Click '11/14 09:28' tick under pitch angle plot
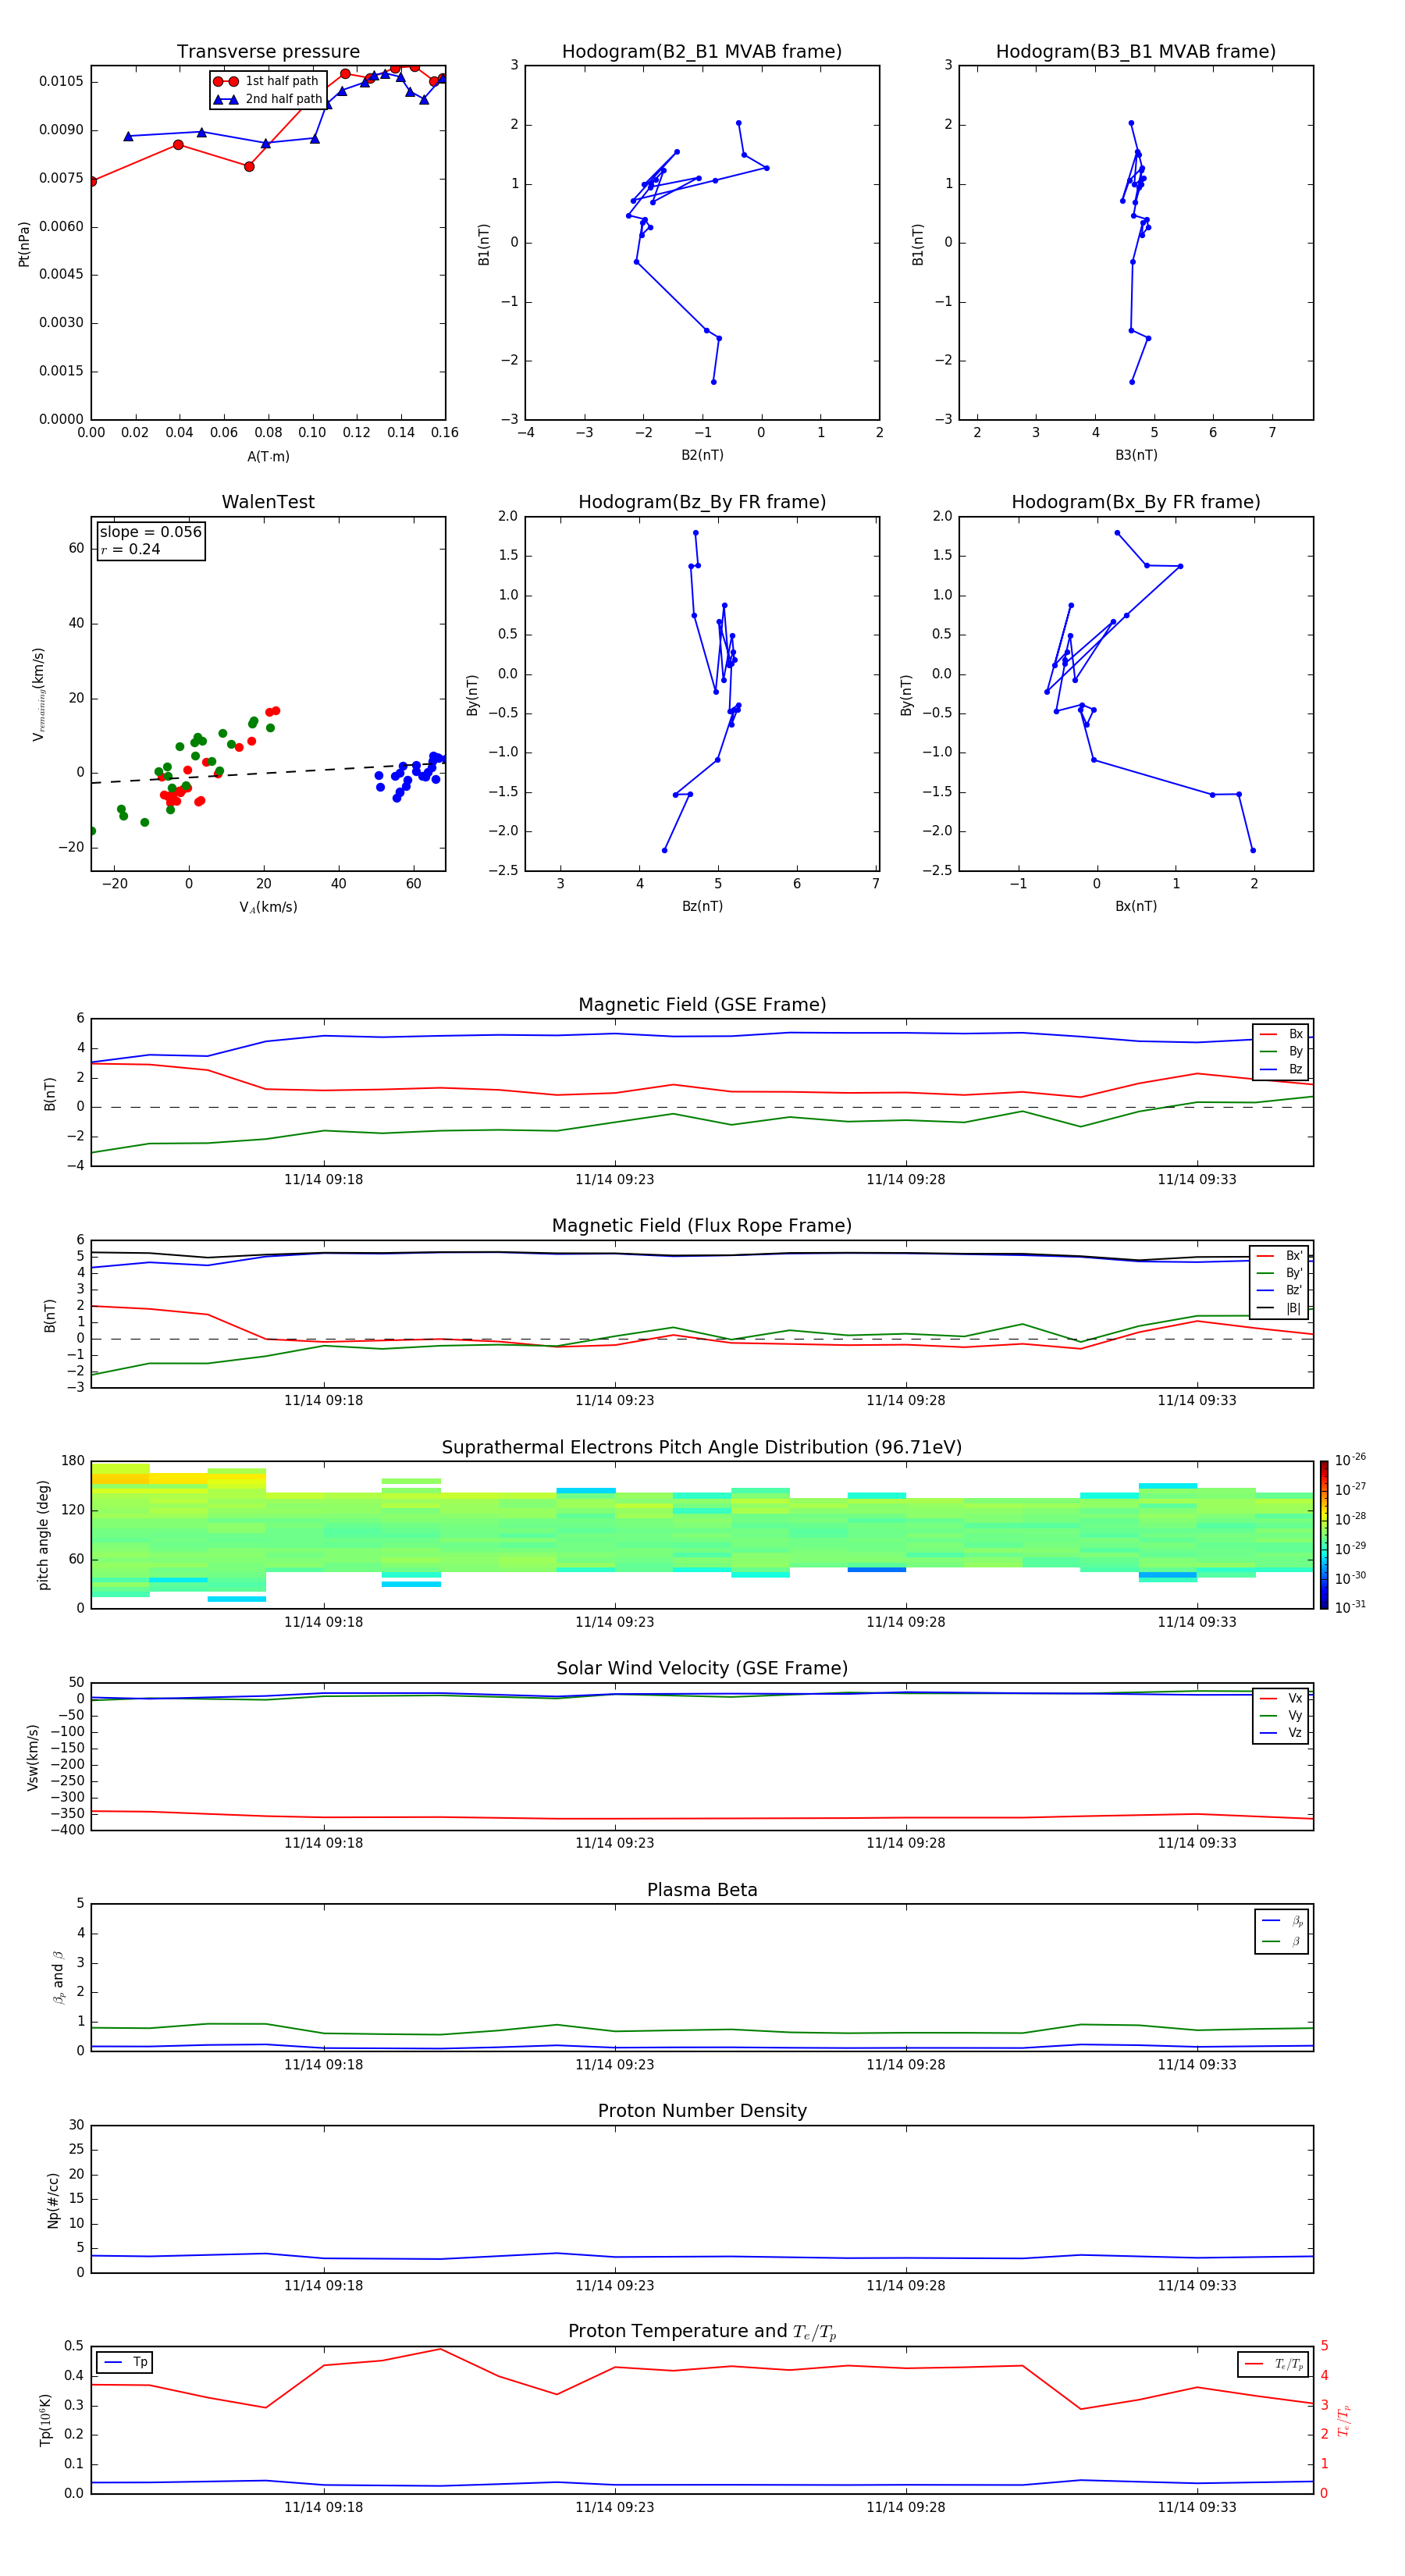The height and width of the screenshot is (2576, 1405). click(x=905, y=1622)
